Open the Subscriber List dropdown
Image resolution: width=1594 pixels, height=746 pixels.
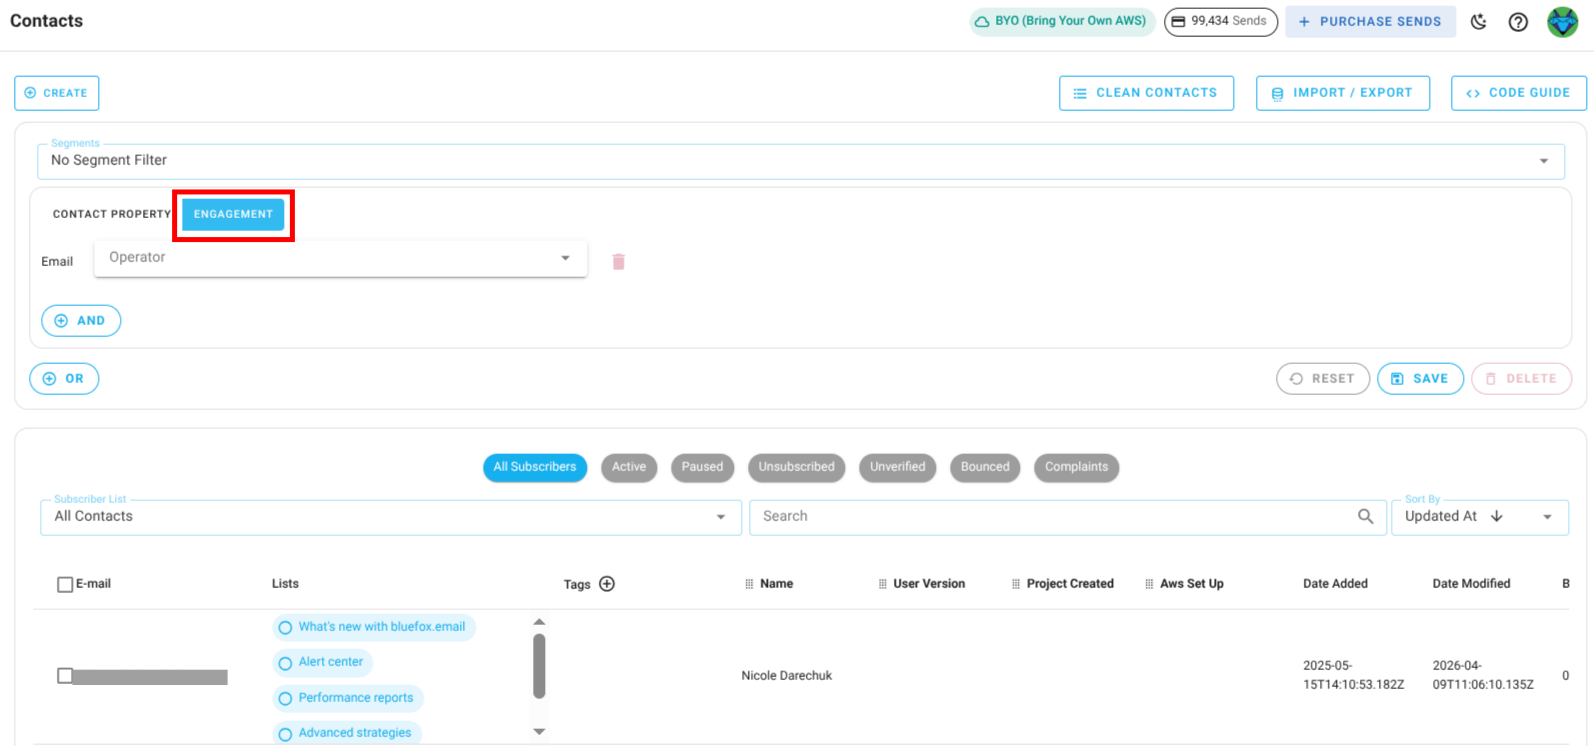pyautogui.click(x=391, y=517)
